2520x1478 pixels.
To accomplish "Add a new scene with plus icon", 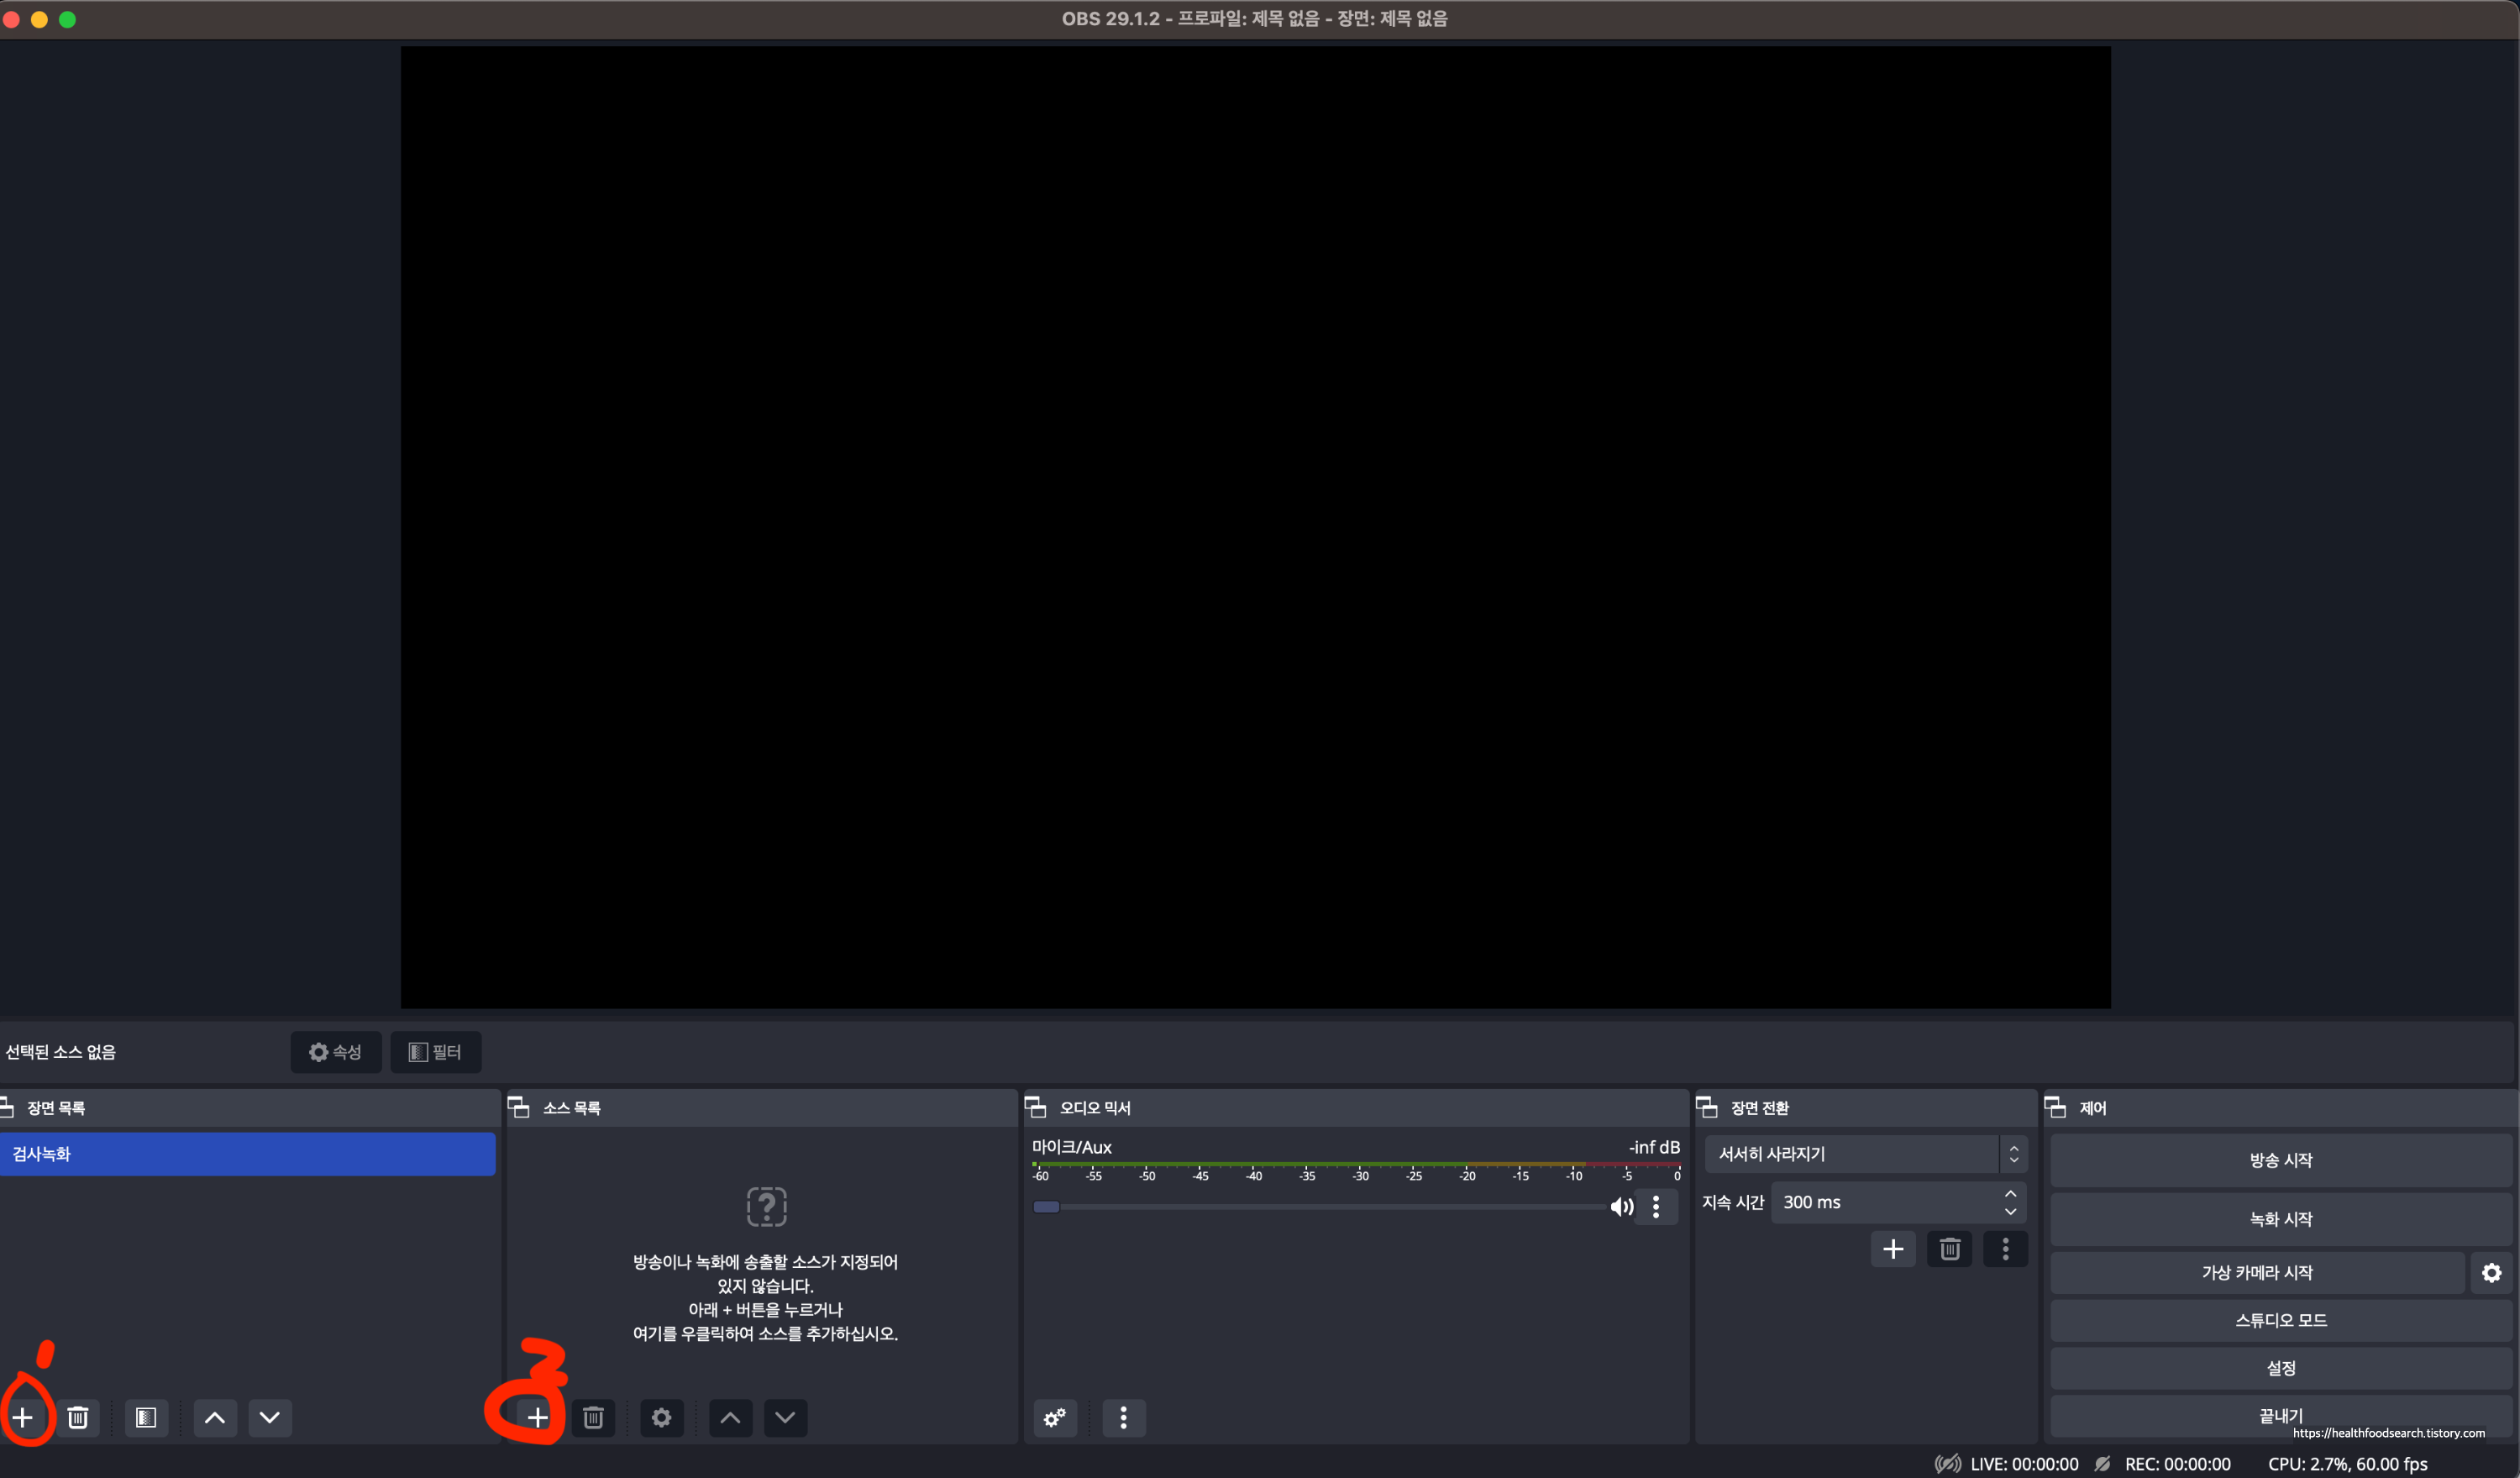I will pos(23,1417).
